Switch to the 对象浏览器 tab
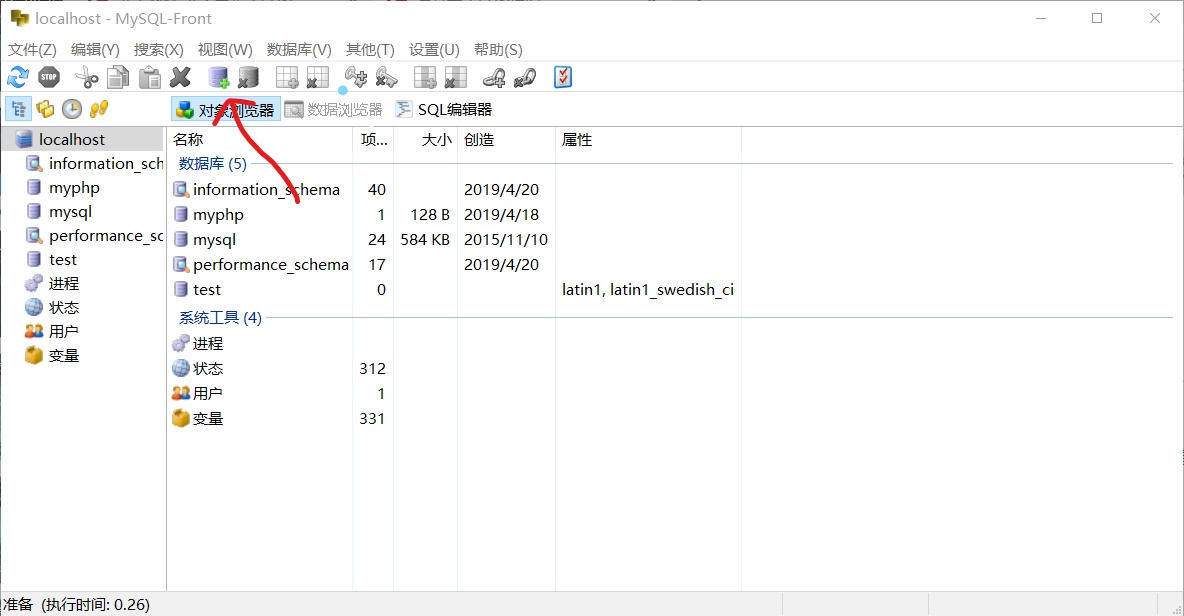 coord(226,110)
